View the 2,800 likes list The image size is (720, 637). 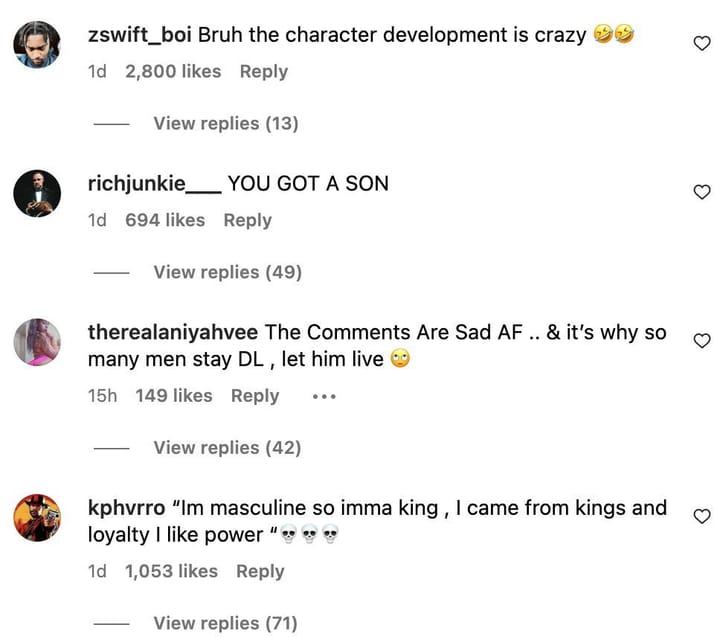pyautogui.click(x=173, y=72)
